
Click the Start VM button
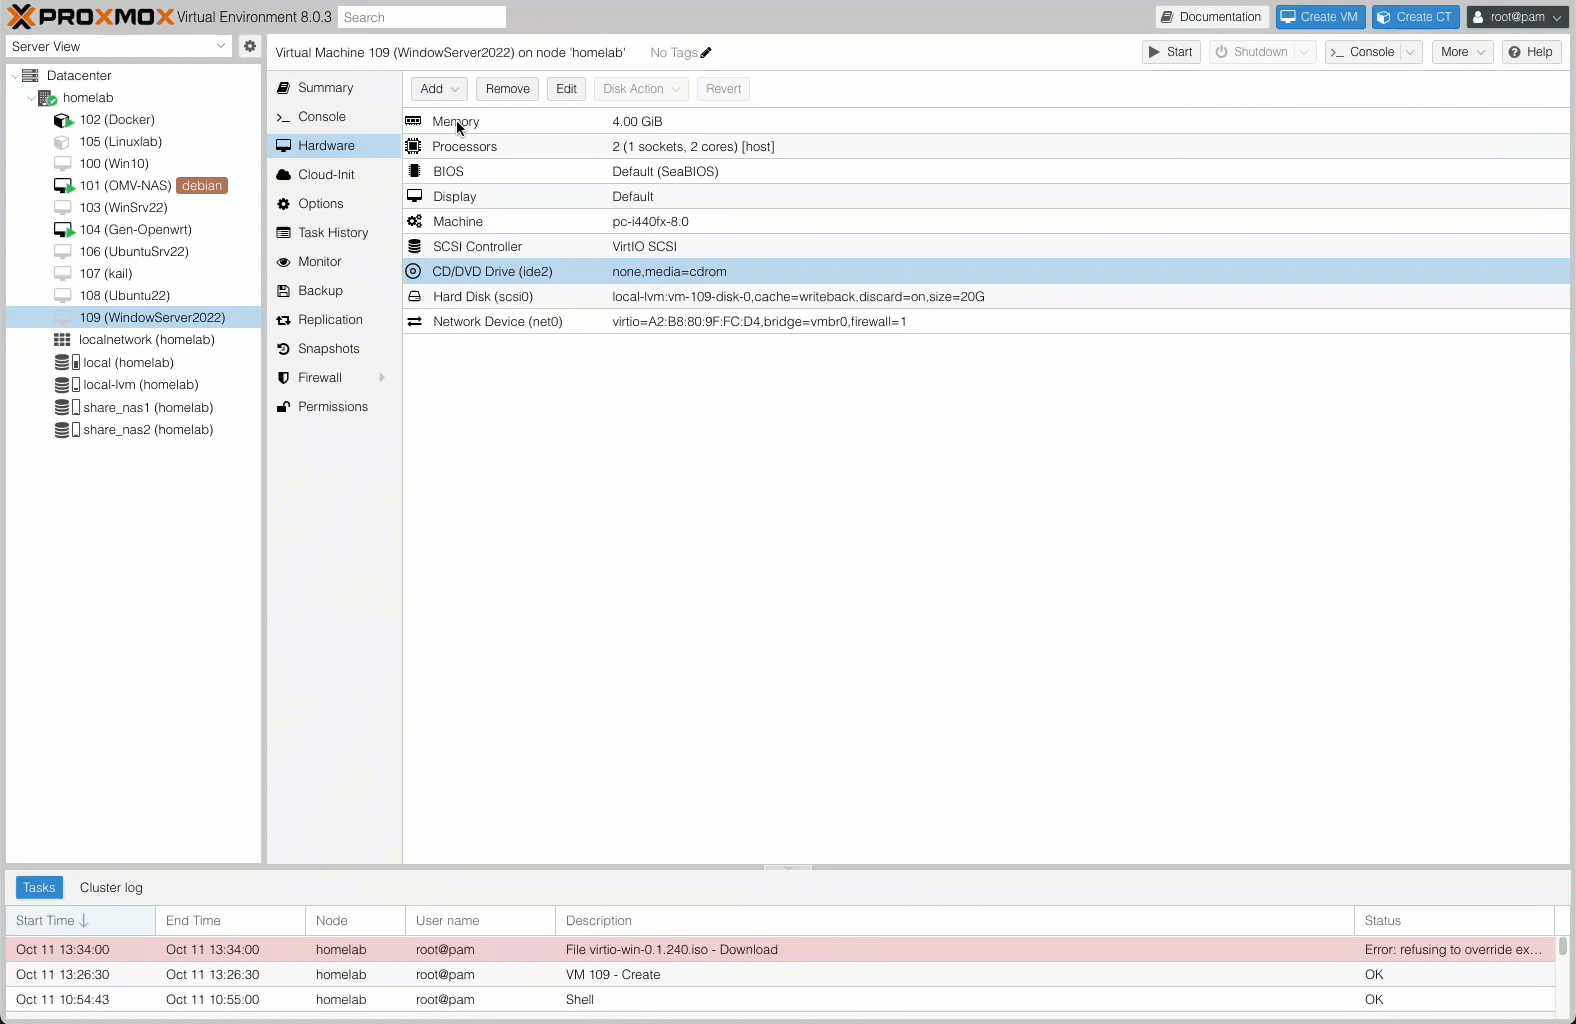click(x=1171, y=52)
